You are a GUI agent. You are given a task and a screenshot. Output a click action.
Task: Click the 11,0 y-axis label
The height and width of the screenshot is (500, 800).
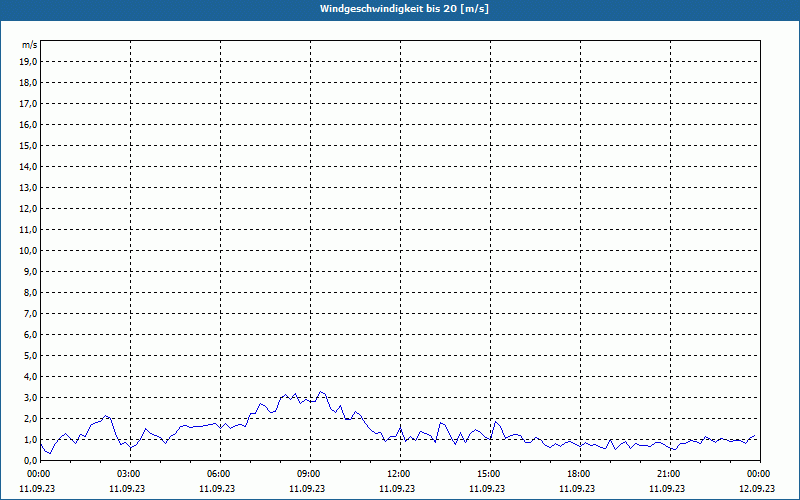(x=28, y=230)
